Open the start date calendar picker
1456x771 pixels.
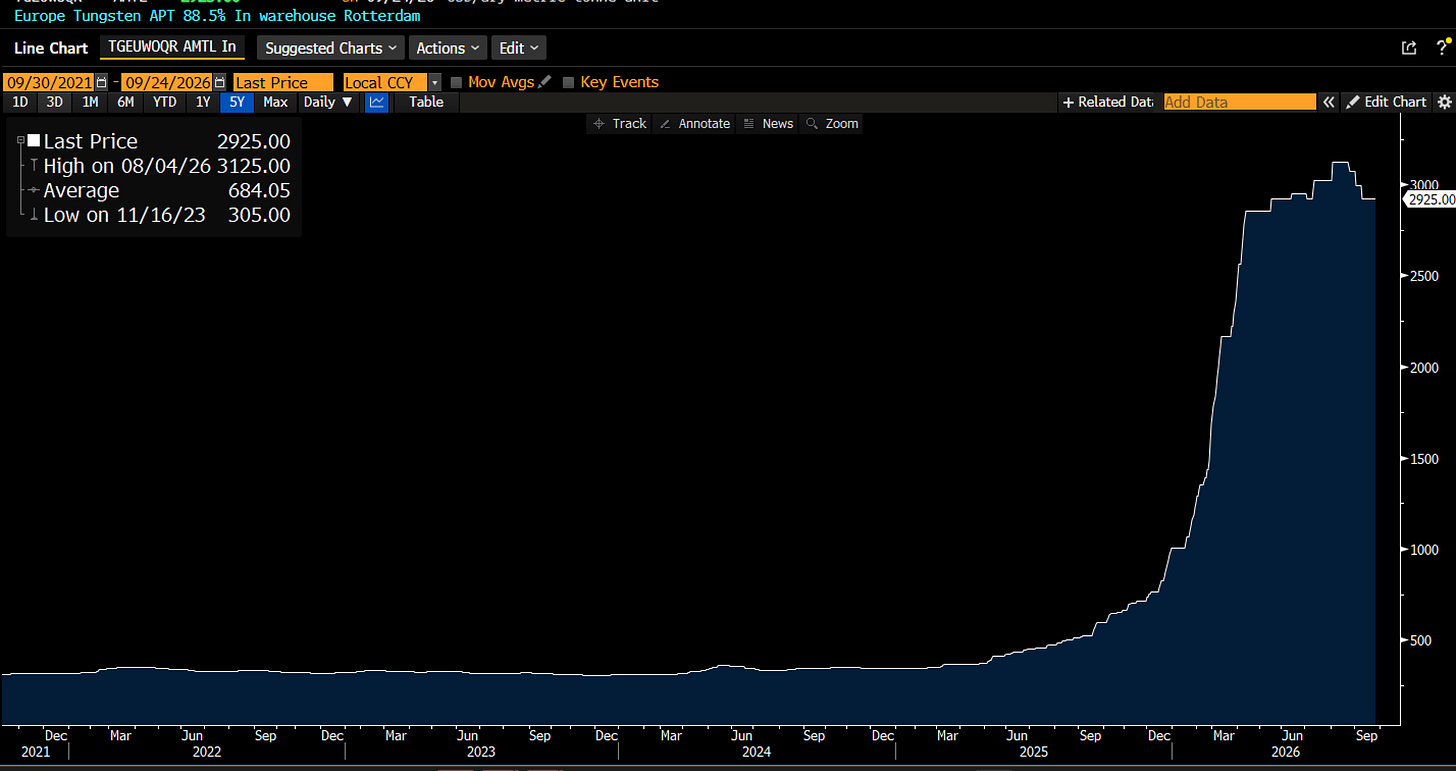click(101, 82)
